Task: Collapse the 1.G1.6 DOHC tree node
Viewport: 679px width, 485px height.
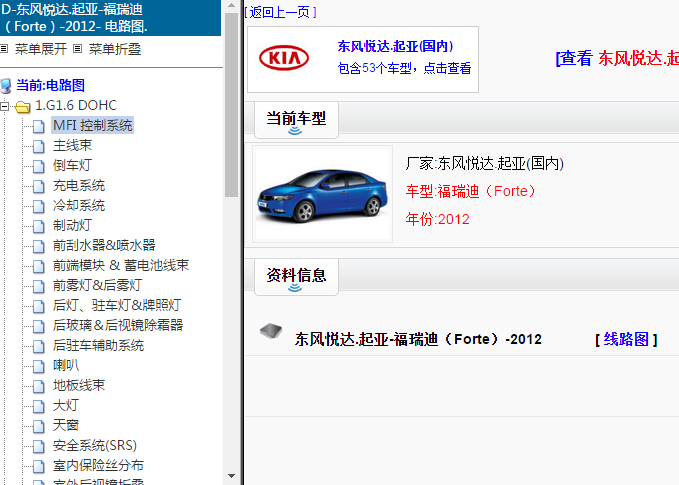Action: 4,106
